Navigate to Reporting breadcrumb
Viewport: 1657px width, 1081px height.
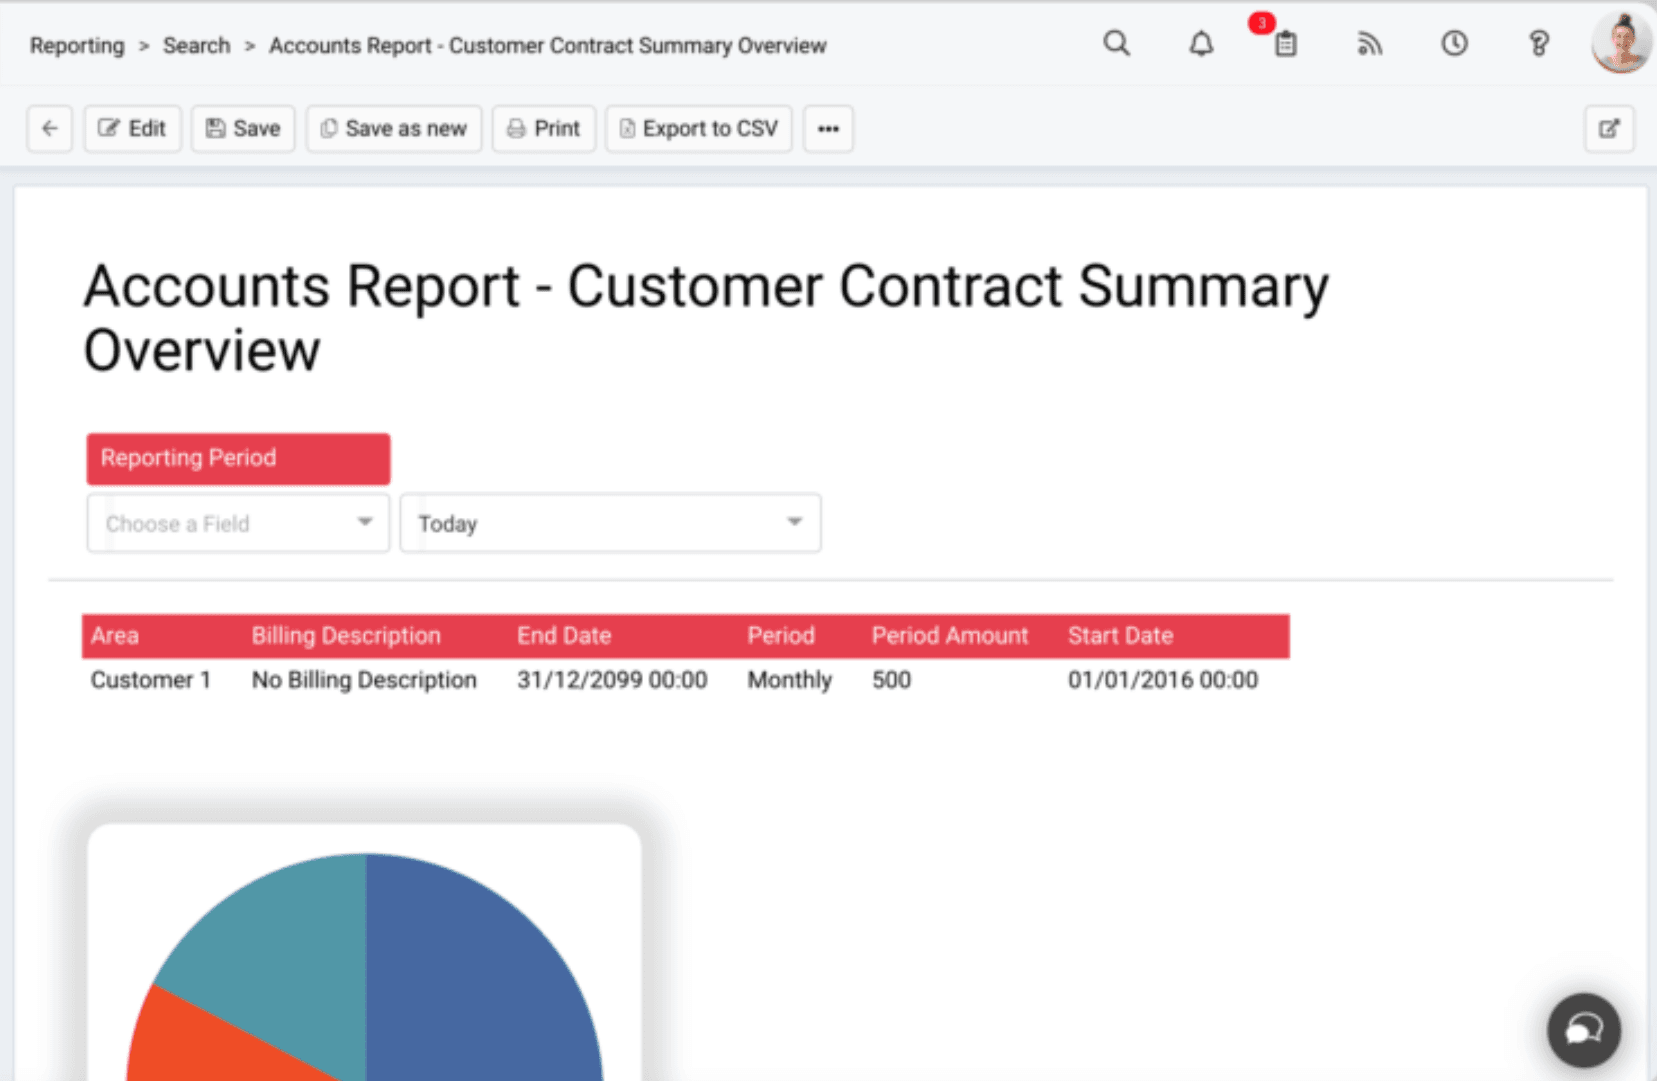pos(77,46)
